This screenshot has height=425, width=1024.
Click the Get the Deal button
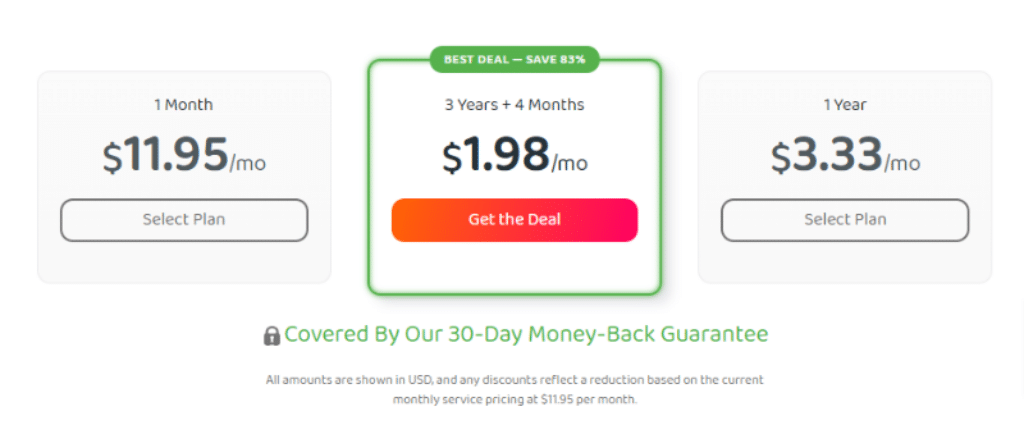pos(515,220)
